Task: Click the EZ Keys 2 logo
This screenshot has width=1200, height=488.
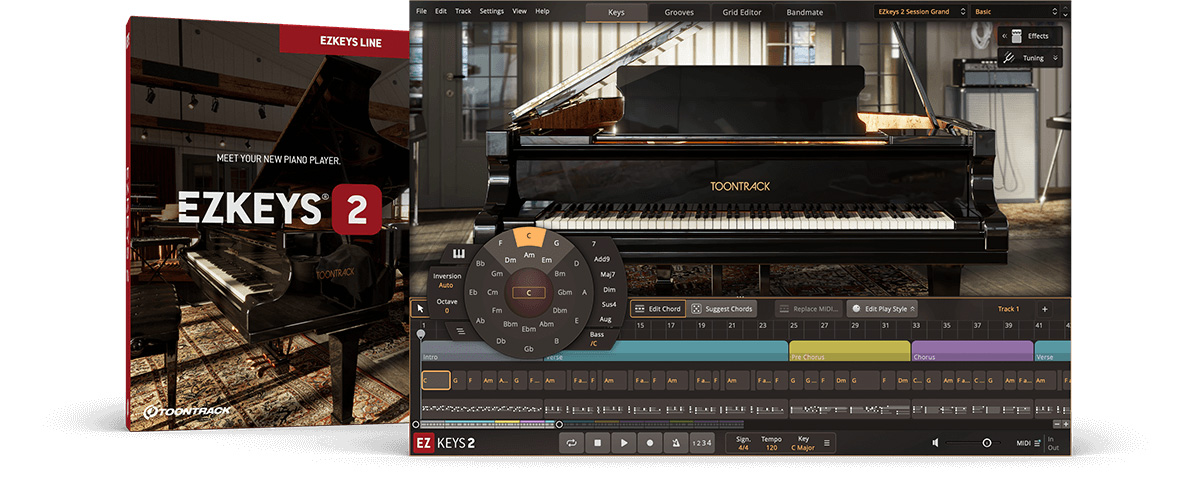Action: point(445,443)
